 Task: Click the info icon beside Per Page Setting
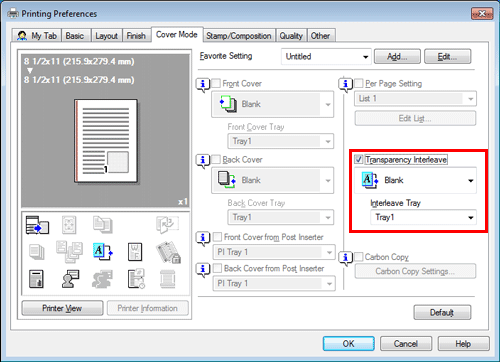[x=346, y=85]
